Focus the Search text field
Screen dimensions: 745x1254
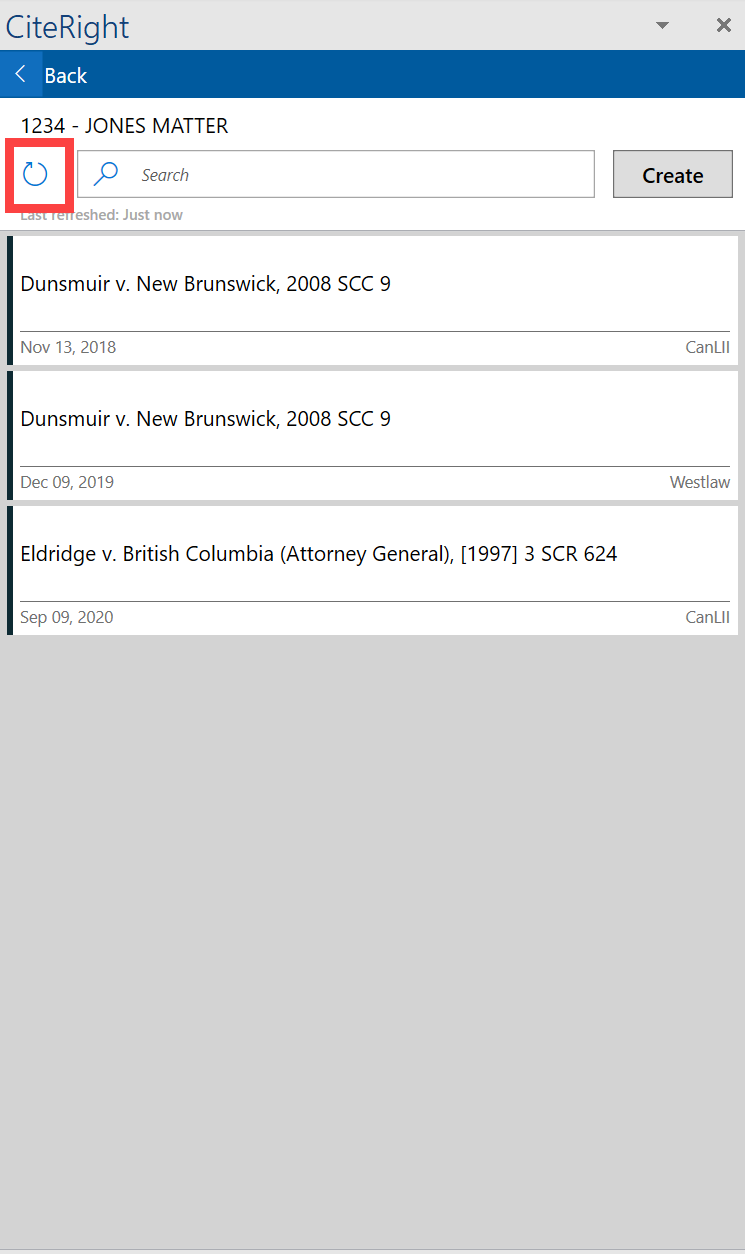[x=336, y=175]
